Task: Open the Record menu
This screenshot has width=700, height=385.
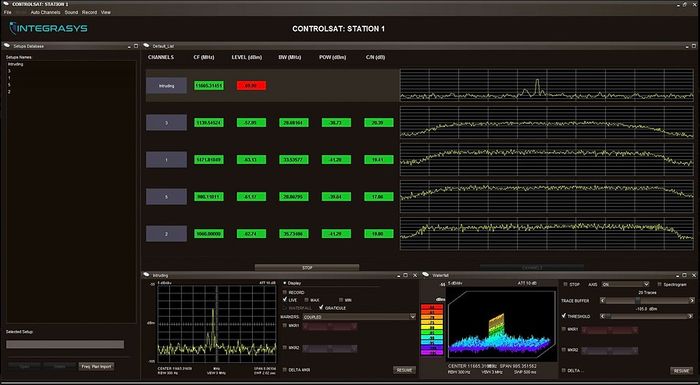Action: (x=89, y=13)
